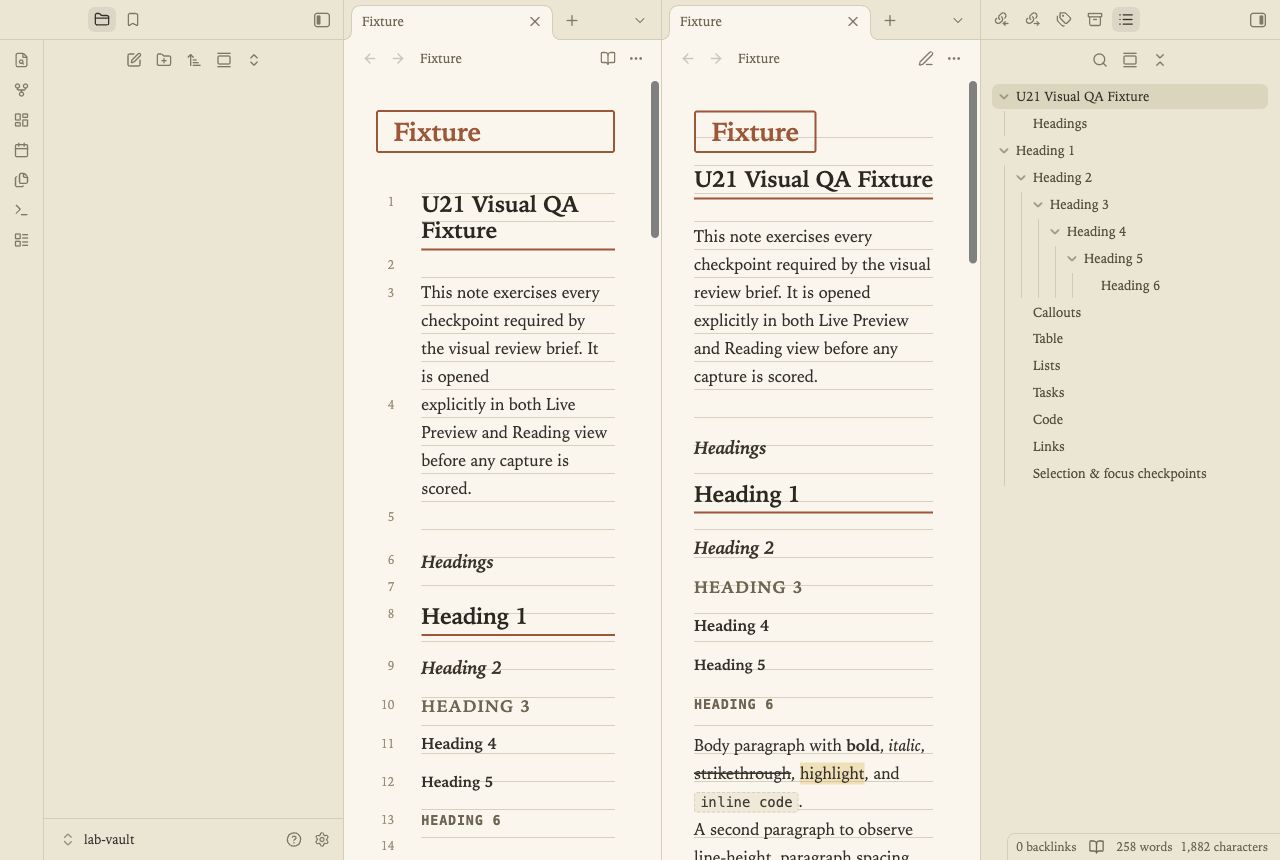The width and height of the screenshot is (1280, 860).
Task: Open the outgoing links tab in right sidebar
Action: [1033, 20]
